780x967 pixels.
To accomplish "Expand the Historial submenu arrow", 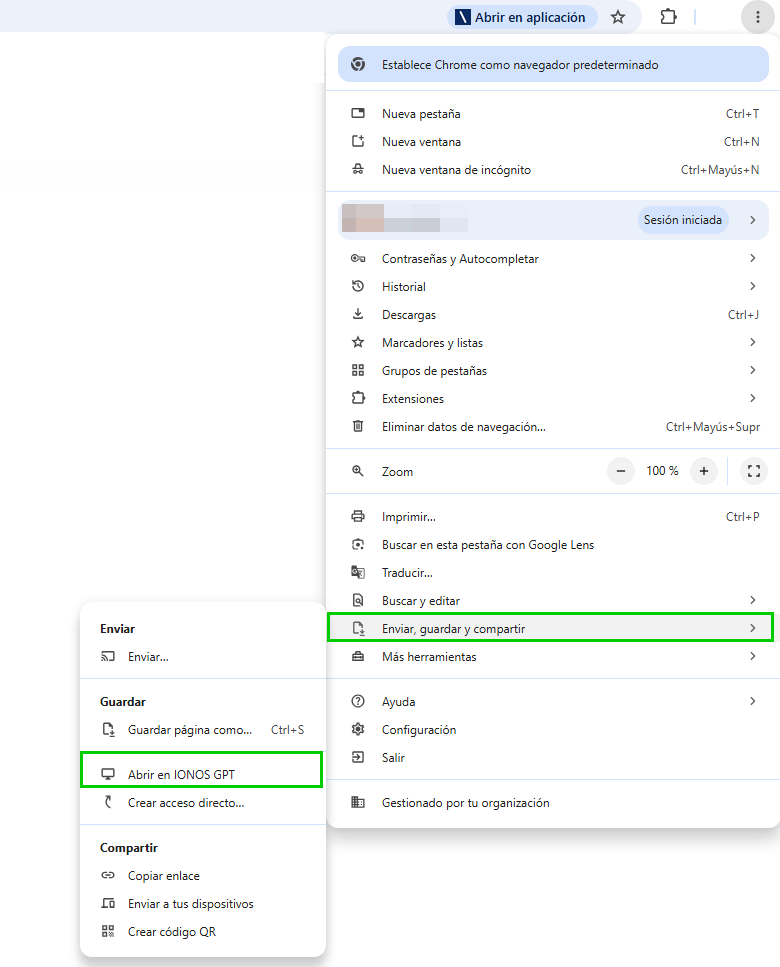I will 753,286.
